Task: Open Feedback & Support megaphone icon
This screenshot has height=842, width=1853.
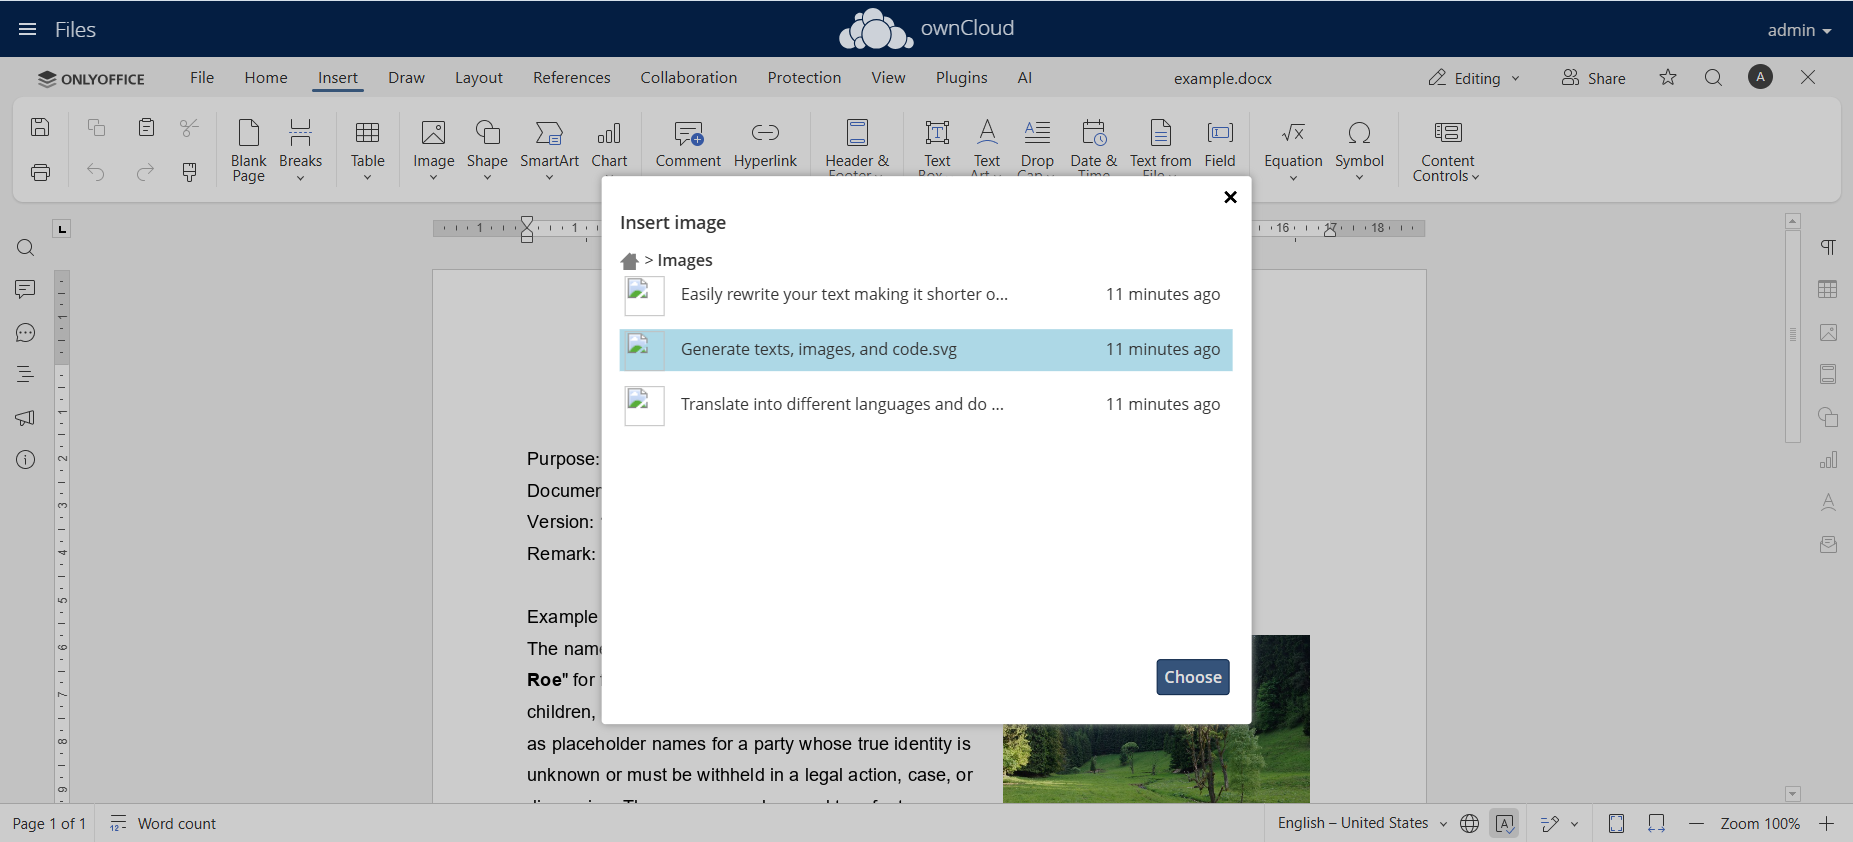Action: pyautogui.click(x=26, y=418)
